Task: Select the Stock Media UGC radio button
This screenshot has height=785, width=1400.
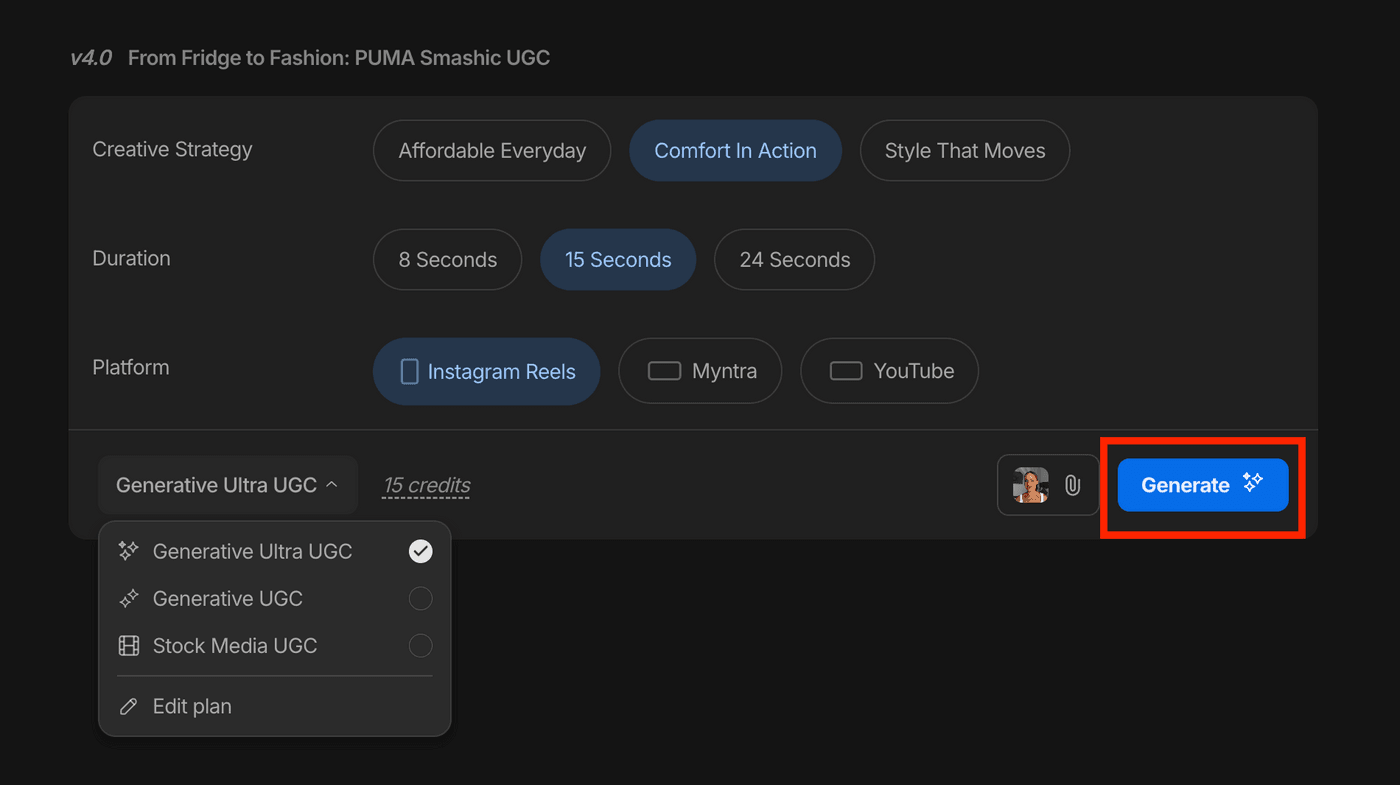Action: (421, 646)
